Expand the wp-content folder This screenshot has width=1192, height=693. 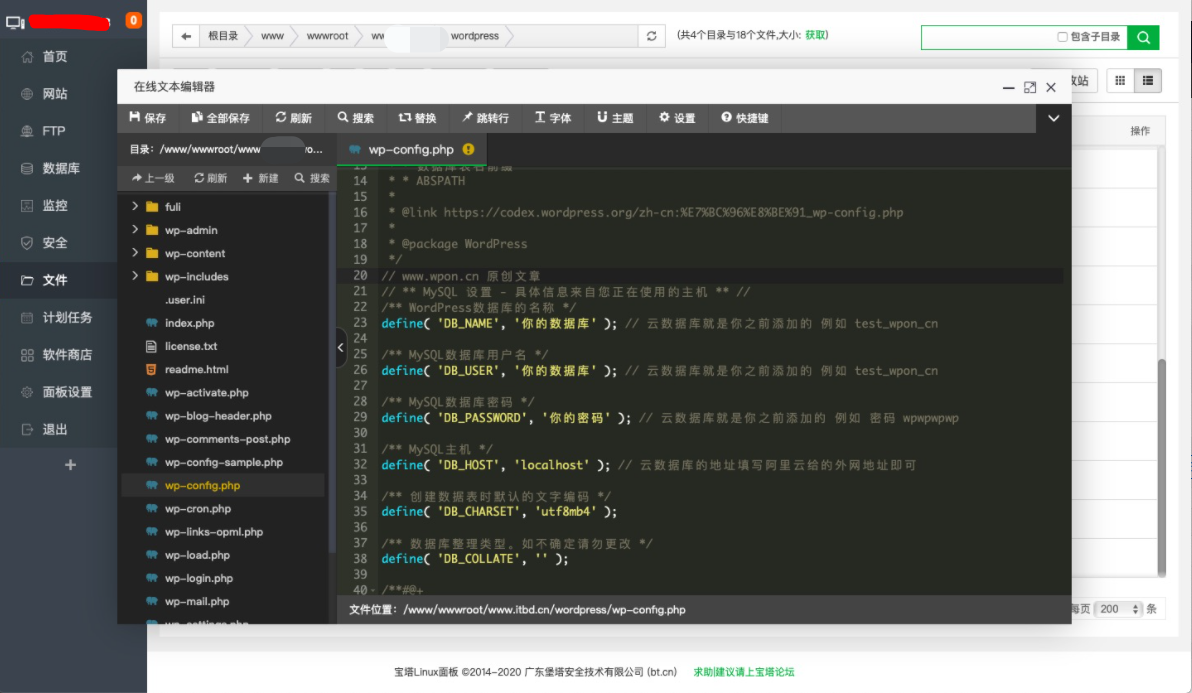(135, 253)
